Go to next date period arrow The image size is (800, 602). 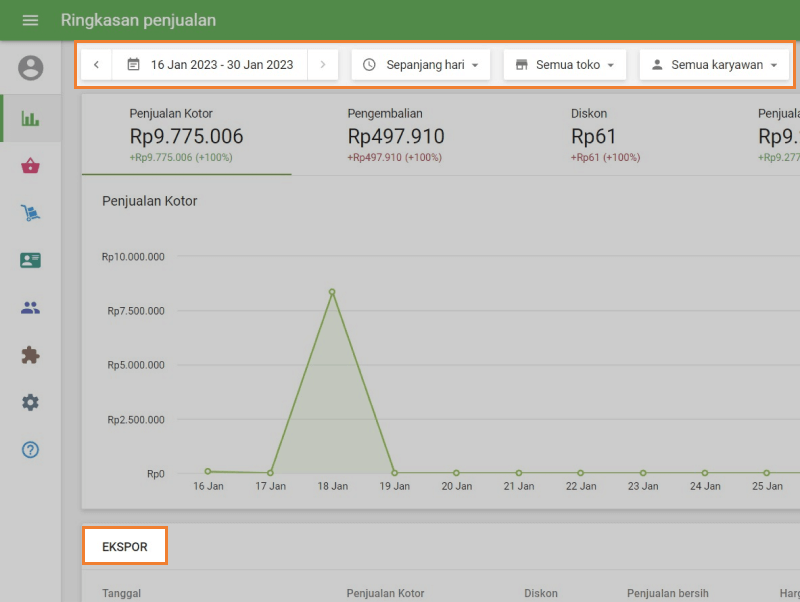point(322,65)
